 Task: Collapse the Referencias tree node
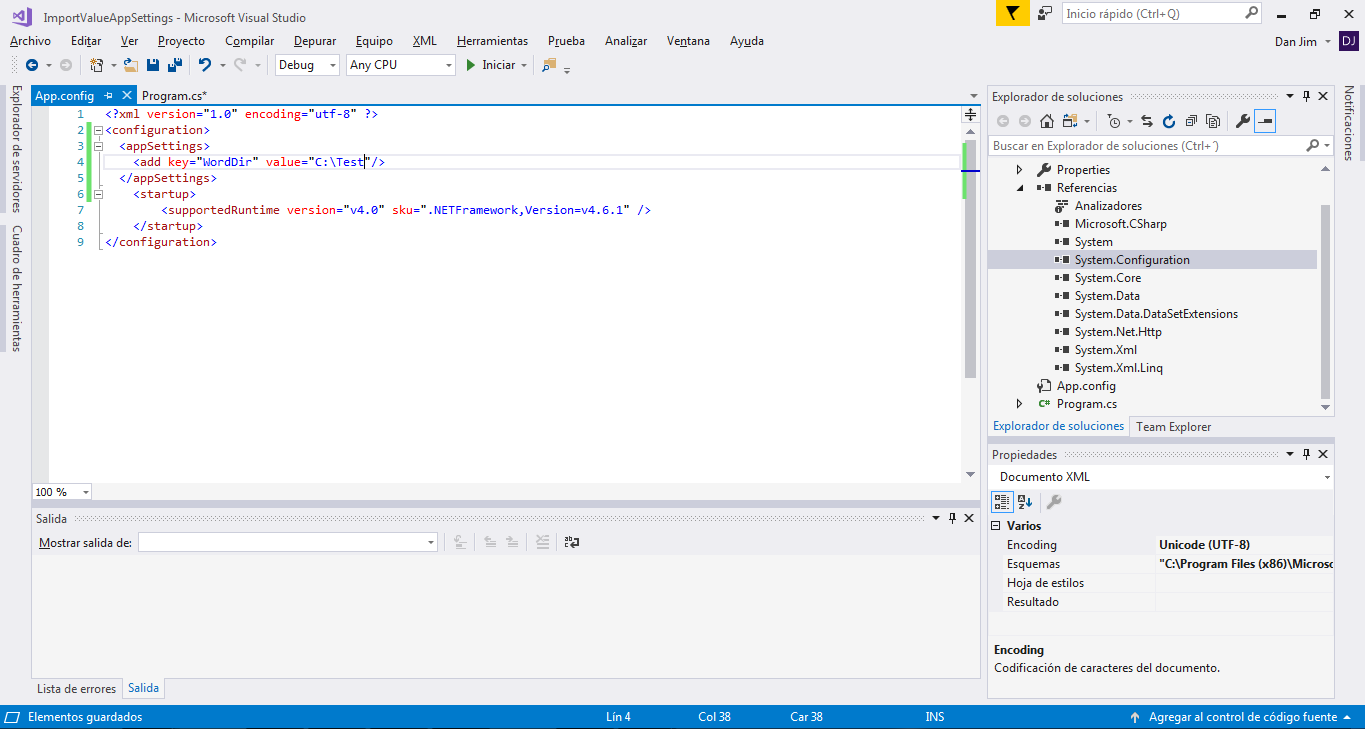1019,188
